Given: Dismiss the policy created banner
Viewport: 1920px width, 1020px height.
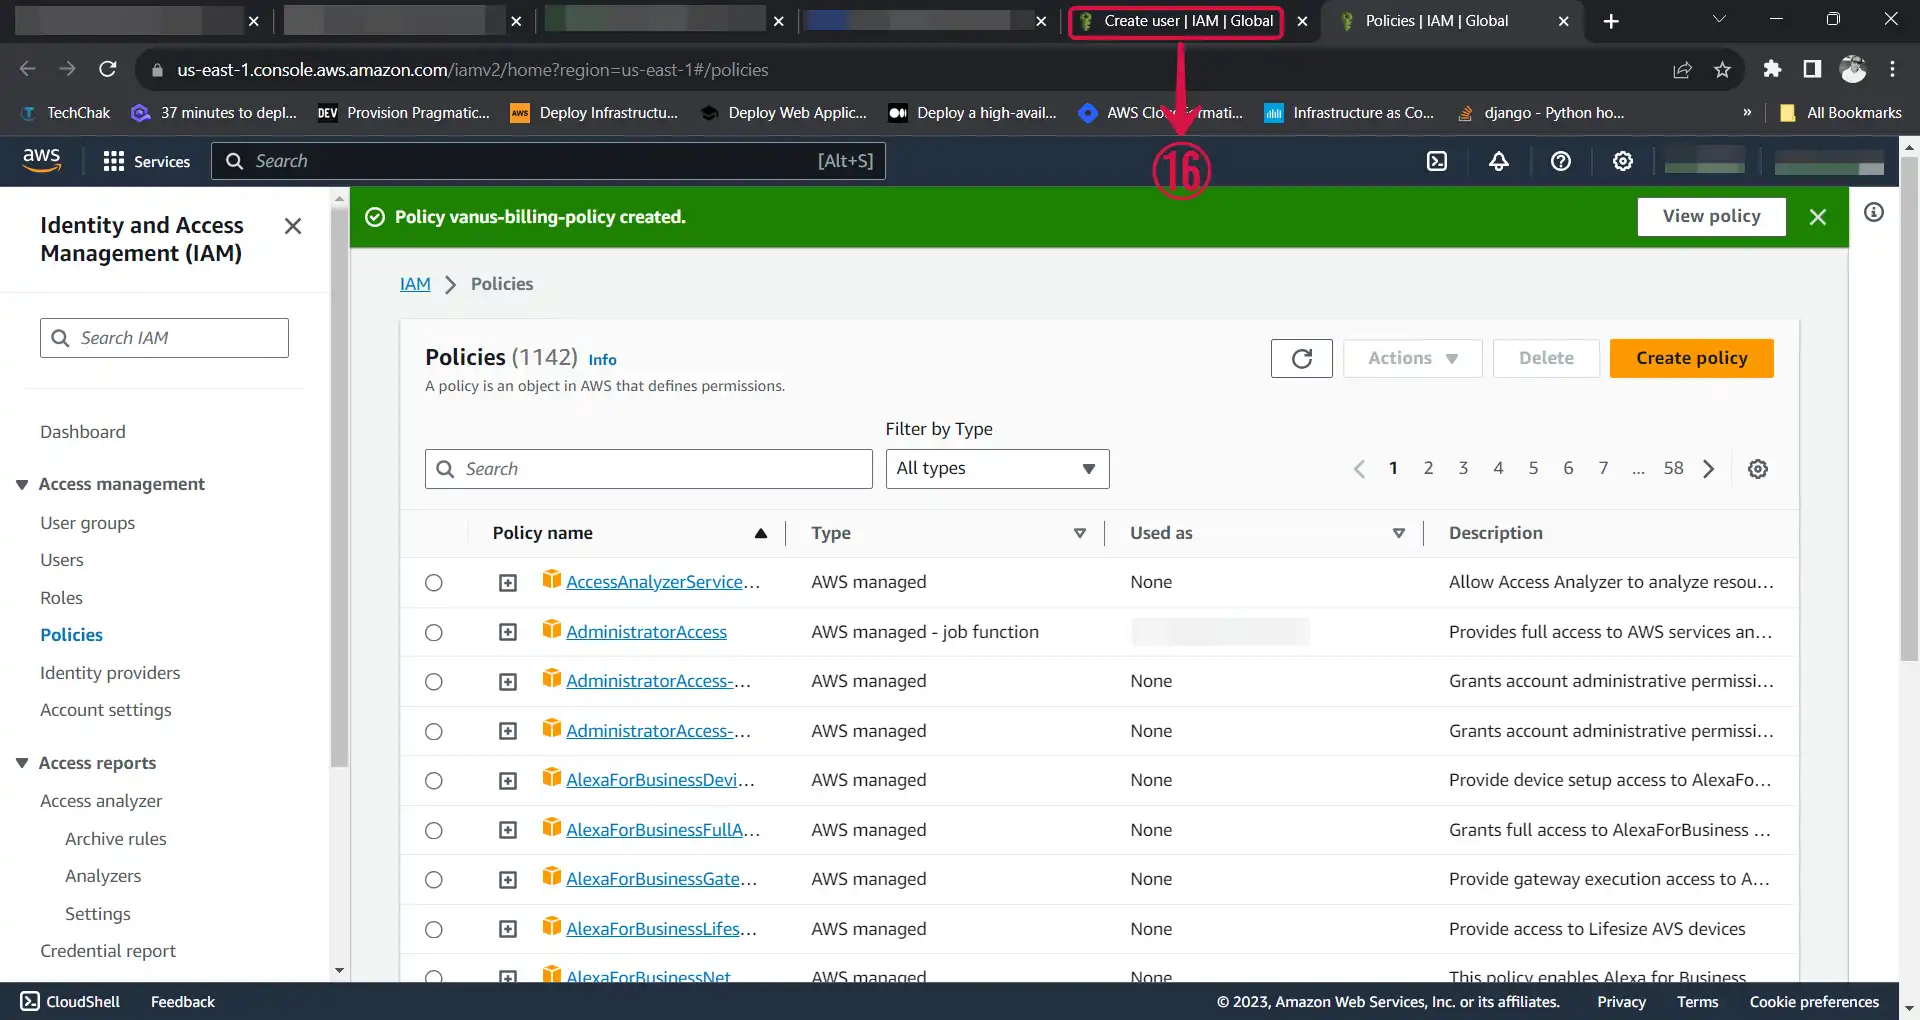Looking at the screenshot, I should pyautogui.click(x=1818, y=217).
